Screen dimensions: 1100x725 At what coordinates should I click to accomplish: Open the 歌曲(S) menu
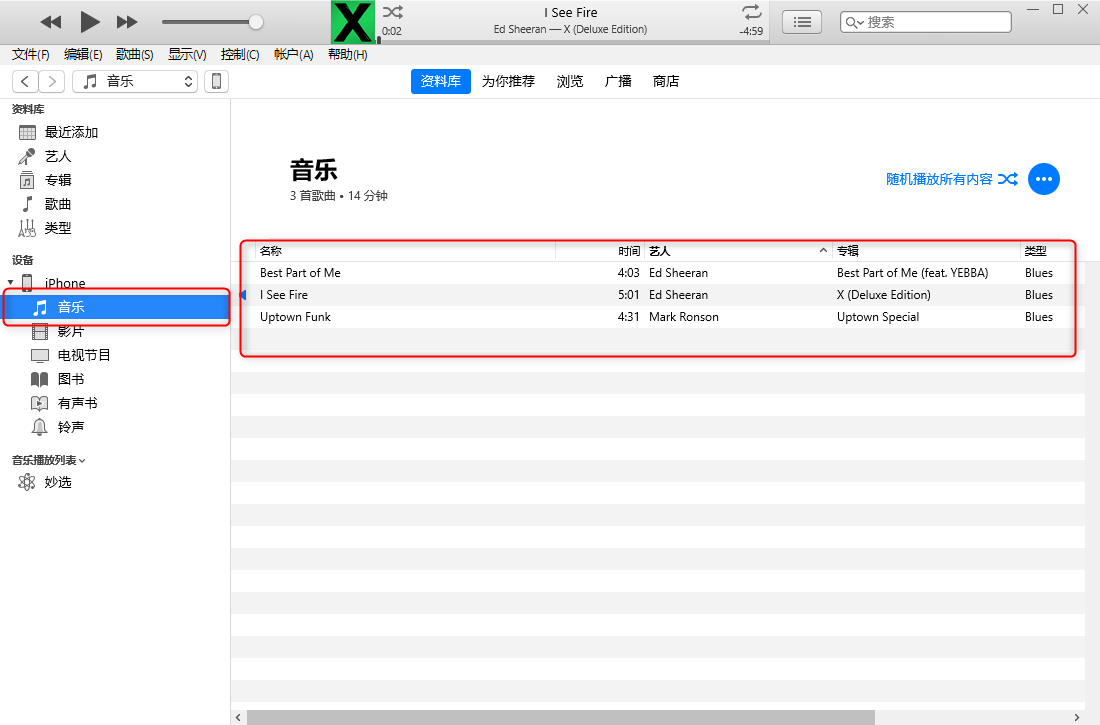click(x=135, y=54)
